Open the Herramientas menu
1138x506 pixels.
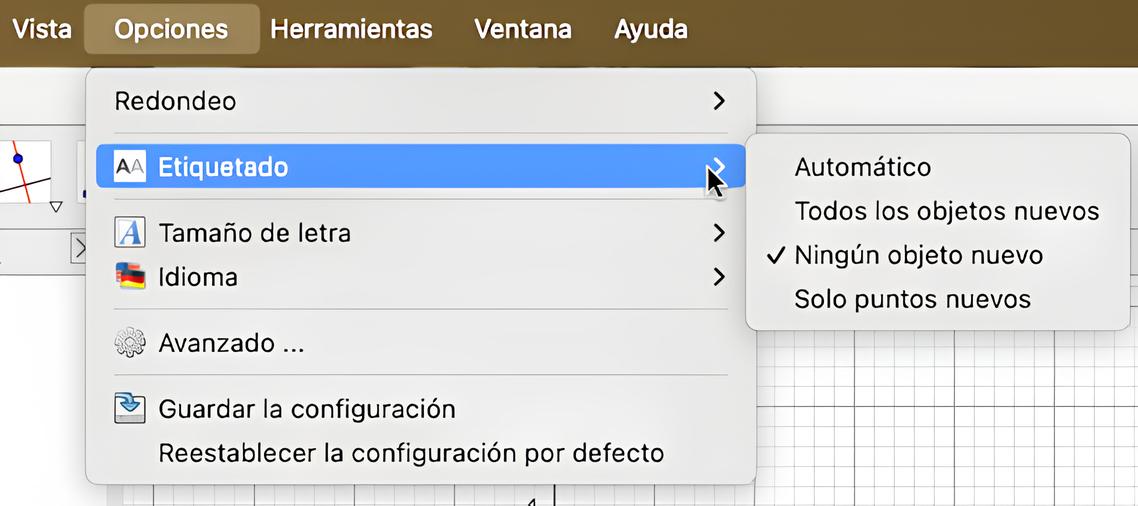[x=351, y=29]
